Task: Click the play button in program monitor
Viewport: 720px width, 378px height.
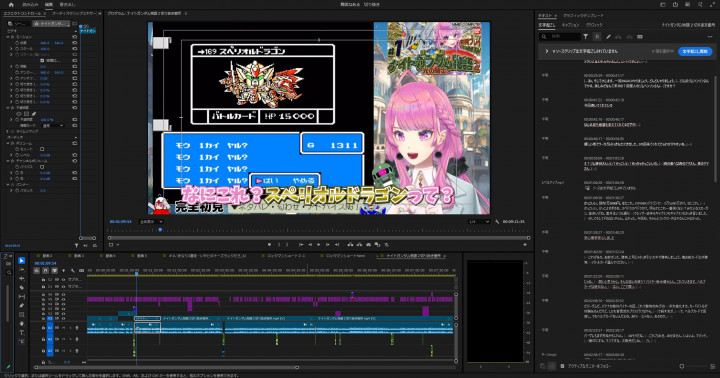Action: click(x=318, y=244)
